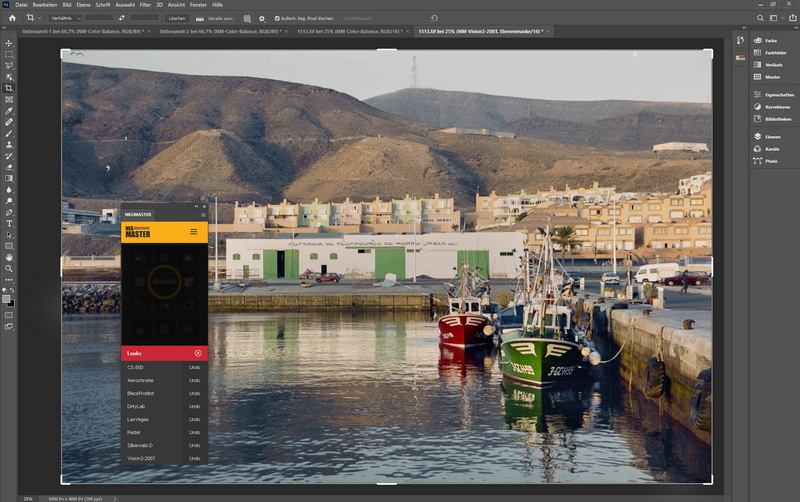The image size is (800, 502).
Task: Open the Ebenen (Layers) panel
Action: pyautogui.click(x=771, y=136)
